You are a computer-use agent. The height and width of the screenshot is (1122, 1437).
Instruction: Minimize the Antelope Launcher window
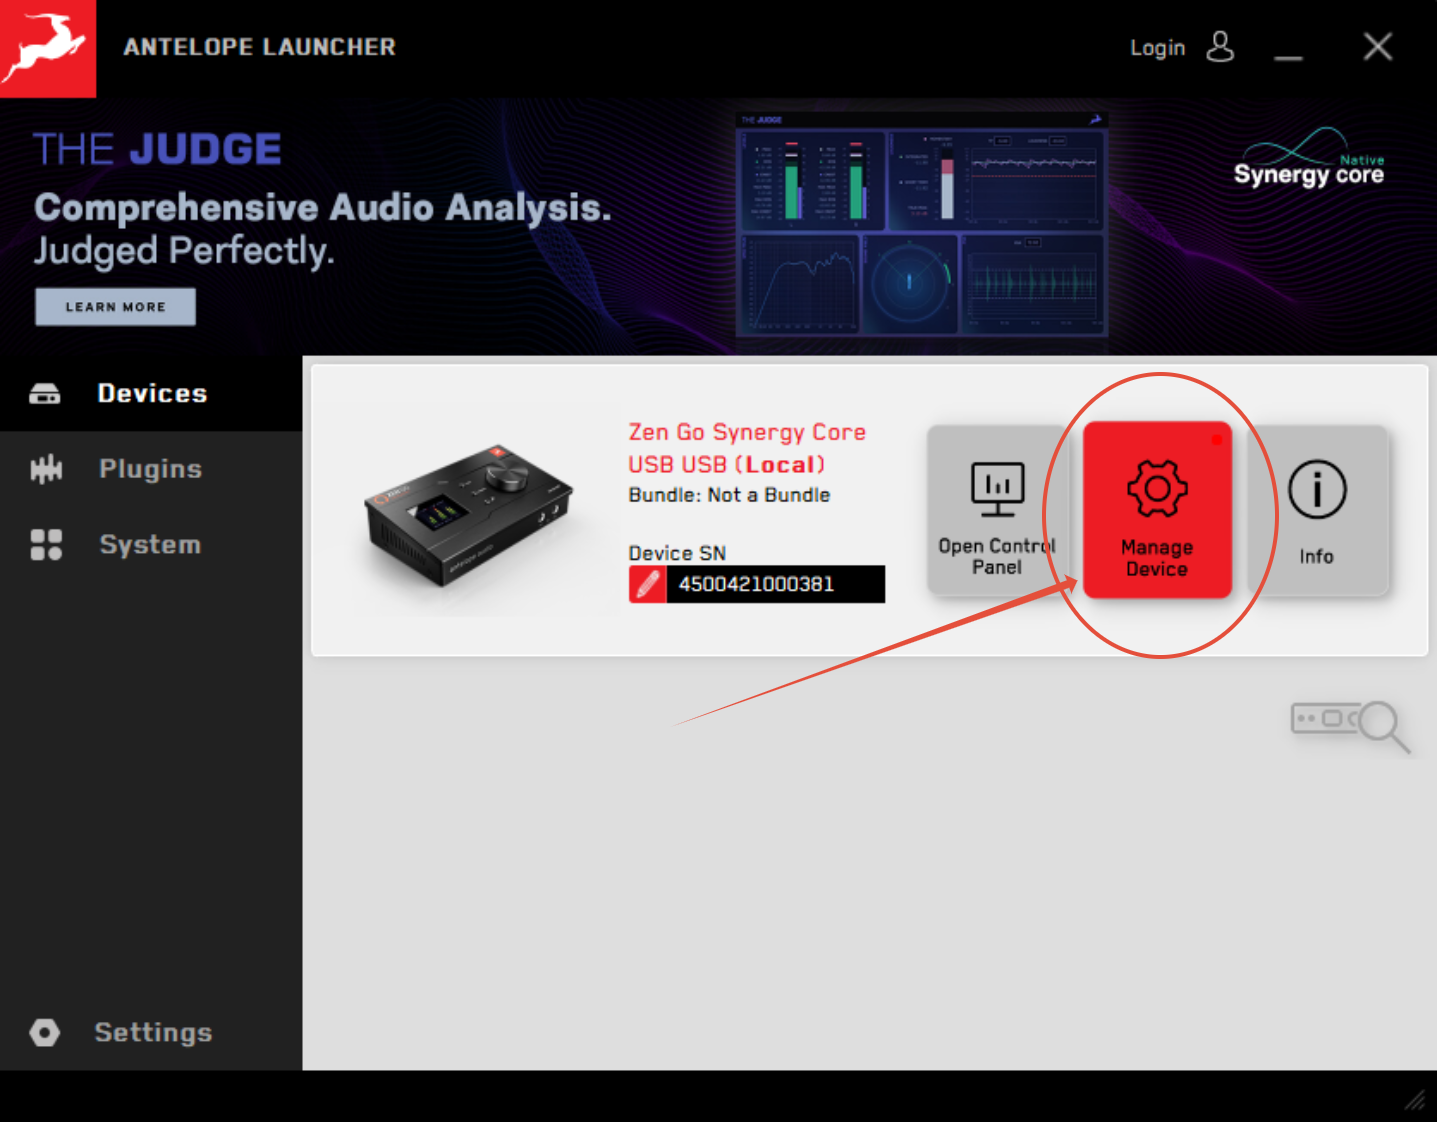(1288, 58)
